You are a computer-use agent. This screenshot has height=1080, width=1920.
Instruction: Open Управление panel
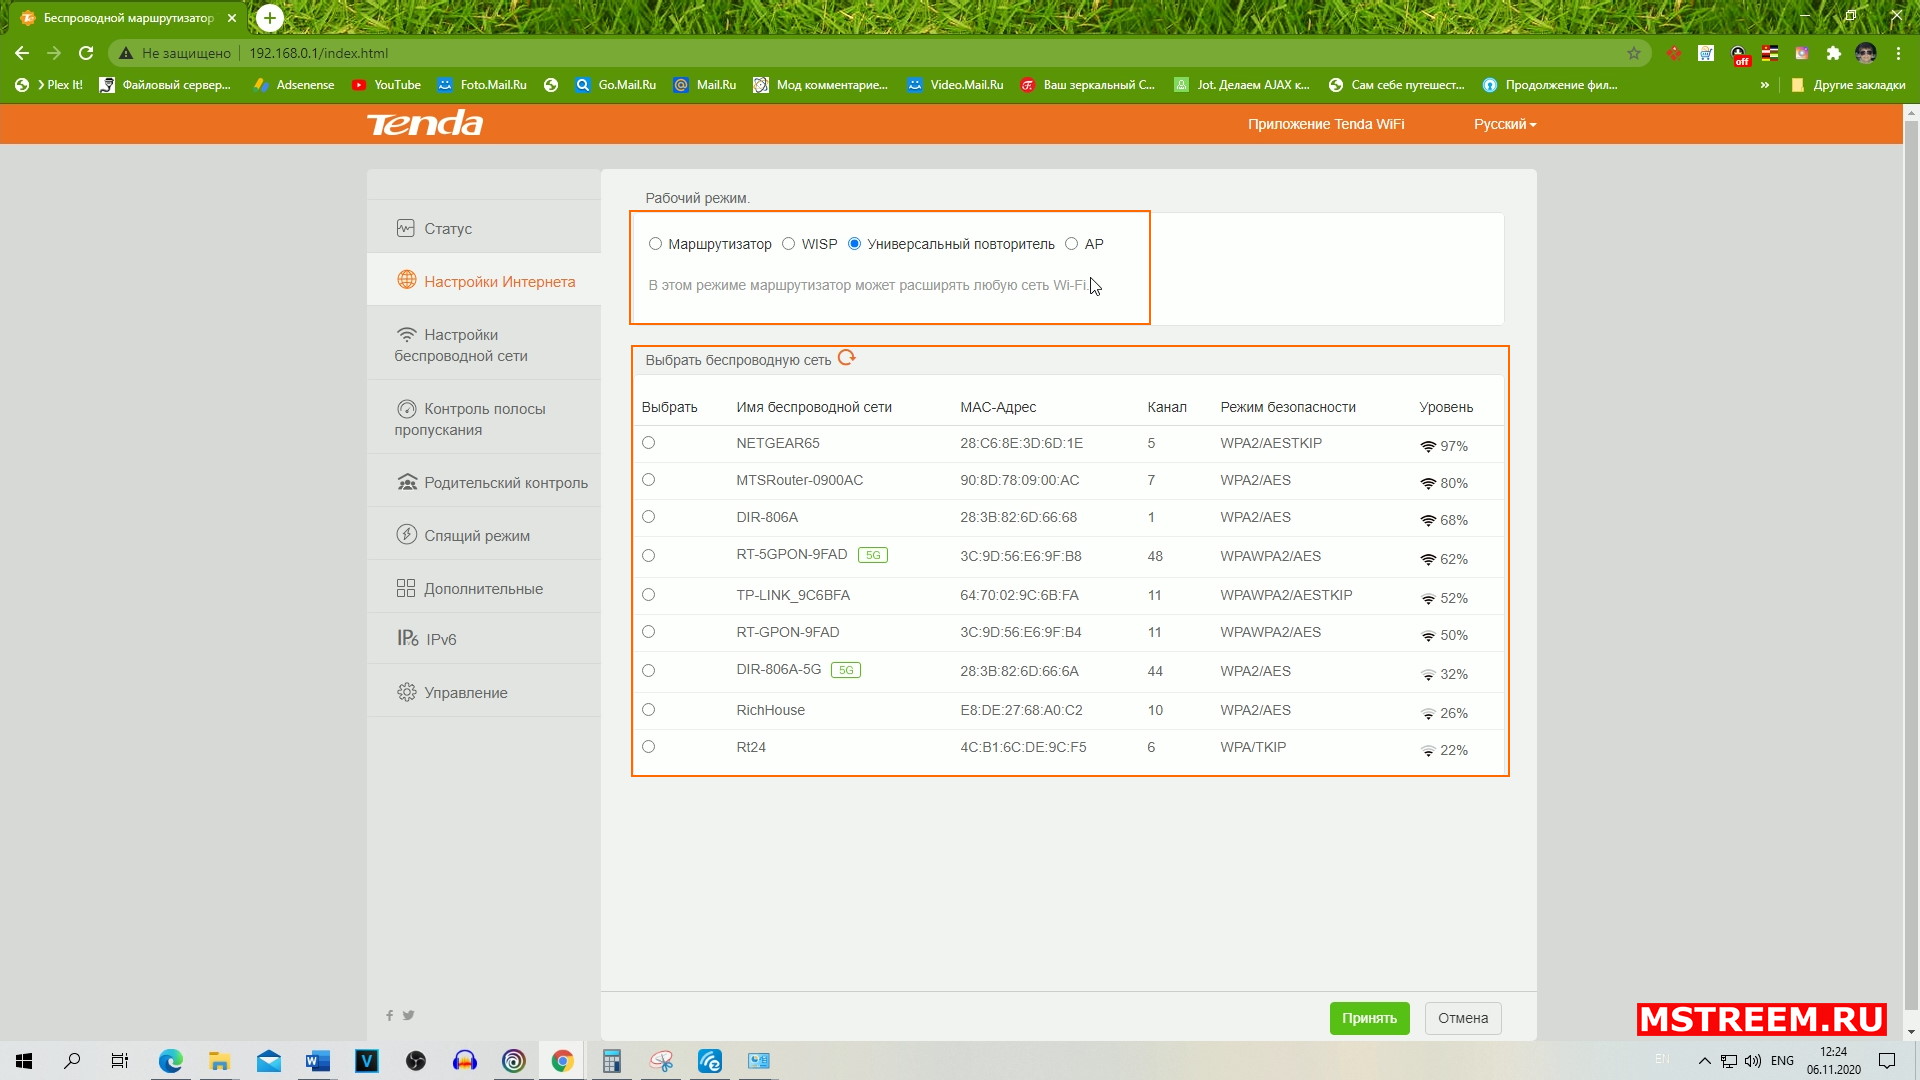pos(465,691)
